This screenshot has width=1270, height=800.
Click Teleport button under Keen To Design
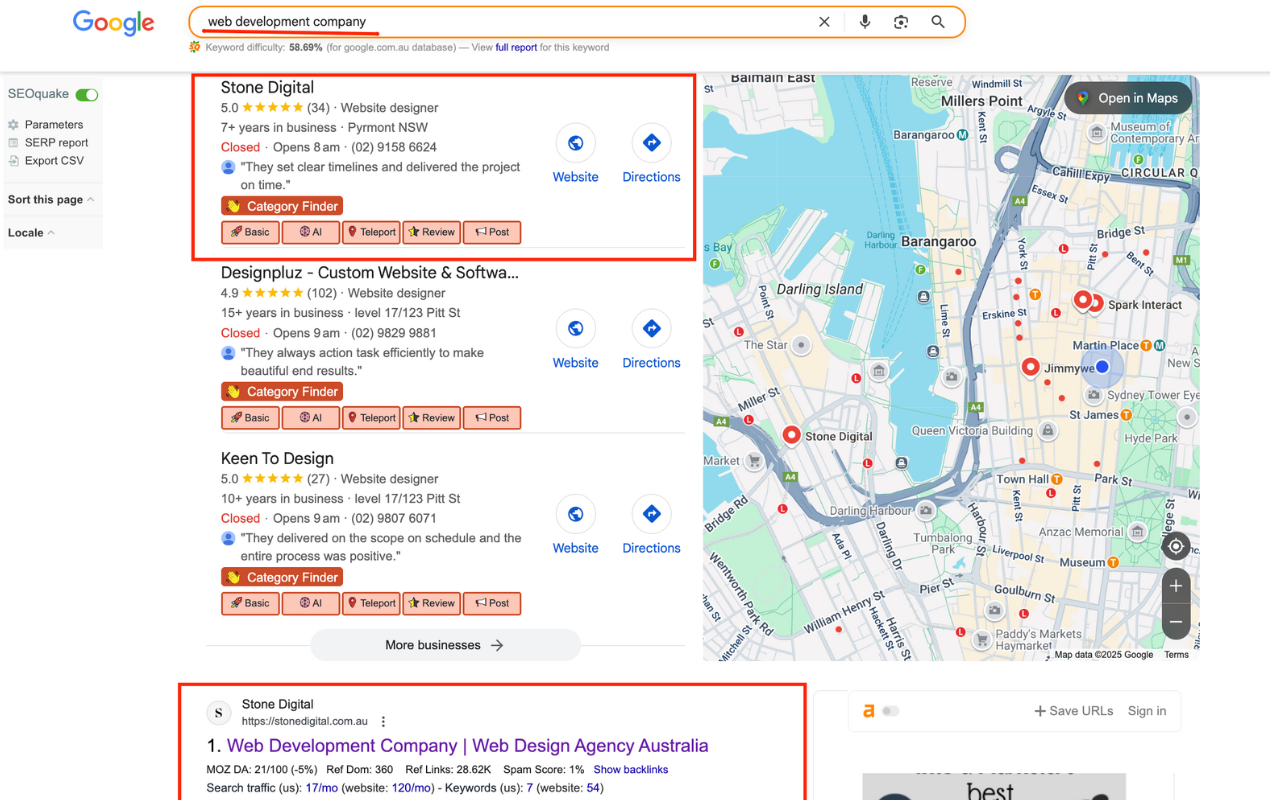click(371, 603)
